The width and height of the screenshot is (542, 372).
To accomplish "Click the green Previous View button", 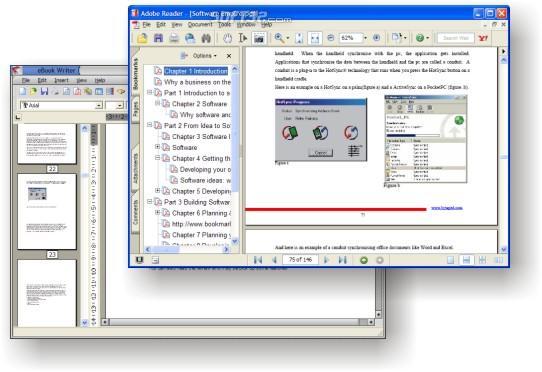I will coord(364,260).
